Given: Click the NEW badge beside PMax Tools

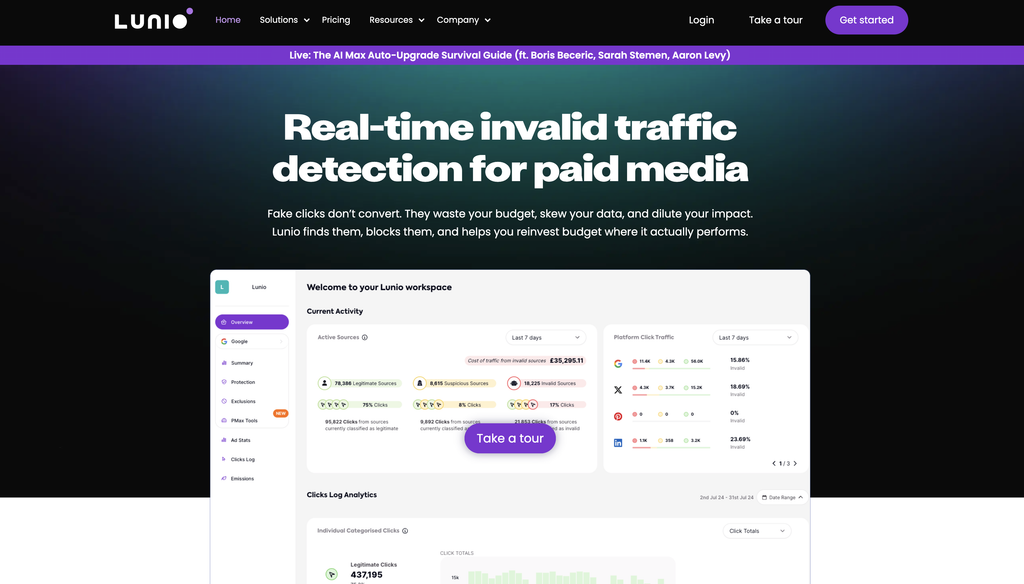Looking at the screenshot, I should coord(280,414).
